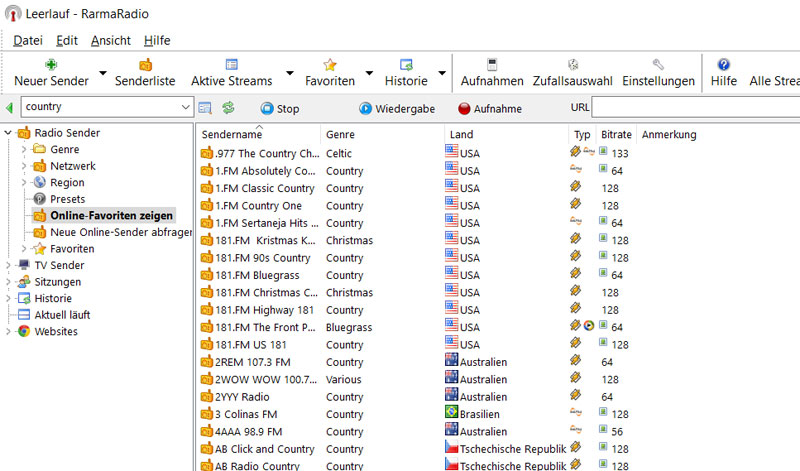The width and height of the screenshot is (800, 471).
Task: Click the type icon in the .977 The Country row
Action: 576,151
